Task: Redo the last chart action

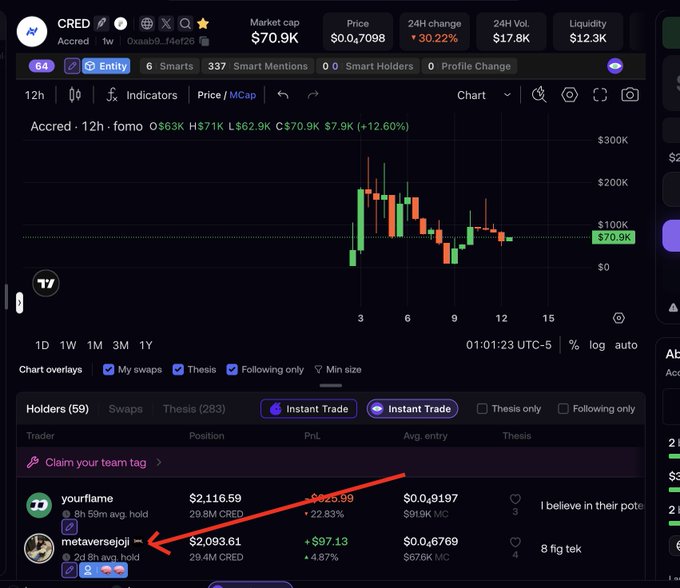Action: [313, 95]
